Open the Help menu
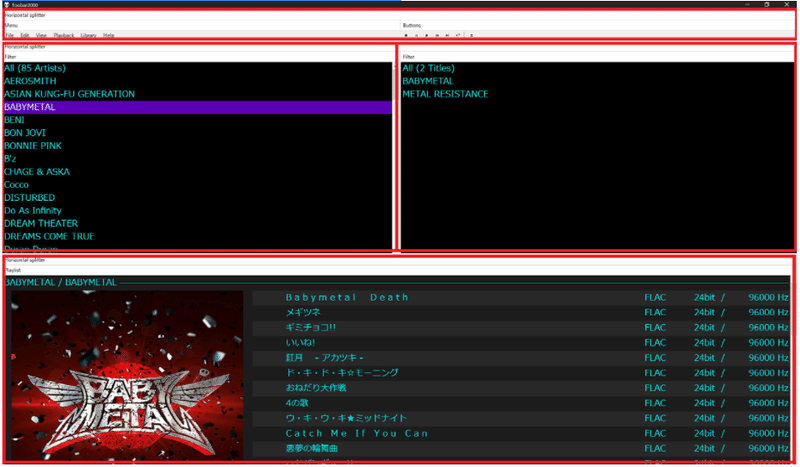The image size is (800, 467). [x=108, y=35]
